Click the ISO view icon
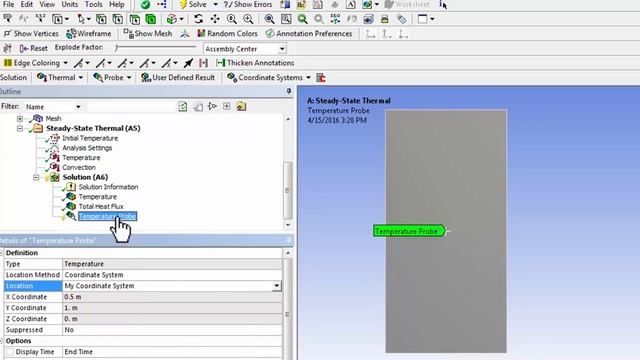Viewport: 640px width, 360px height. (x=335, y=19)
